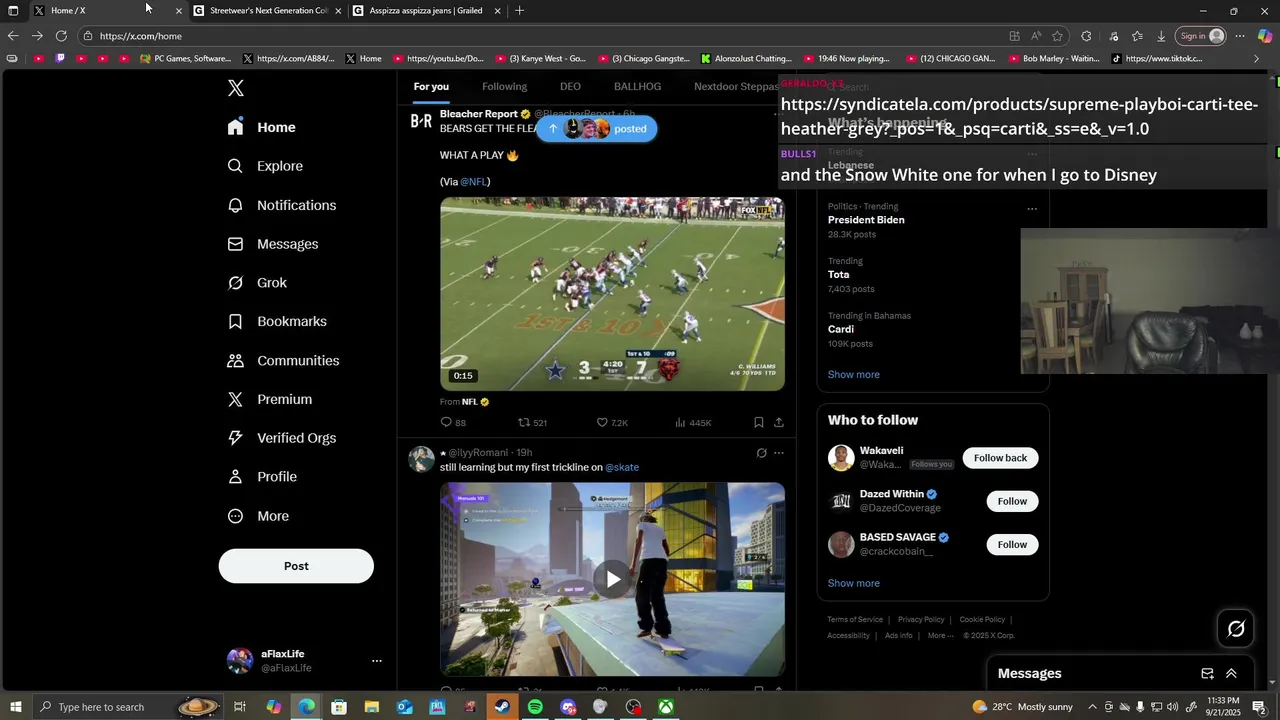
Task: Open the NFL football video
Action: click(x=613, y=294)
